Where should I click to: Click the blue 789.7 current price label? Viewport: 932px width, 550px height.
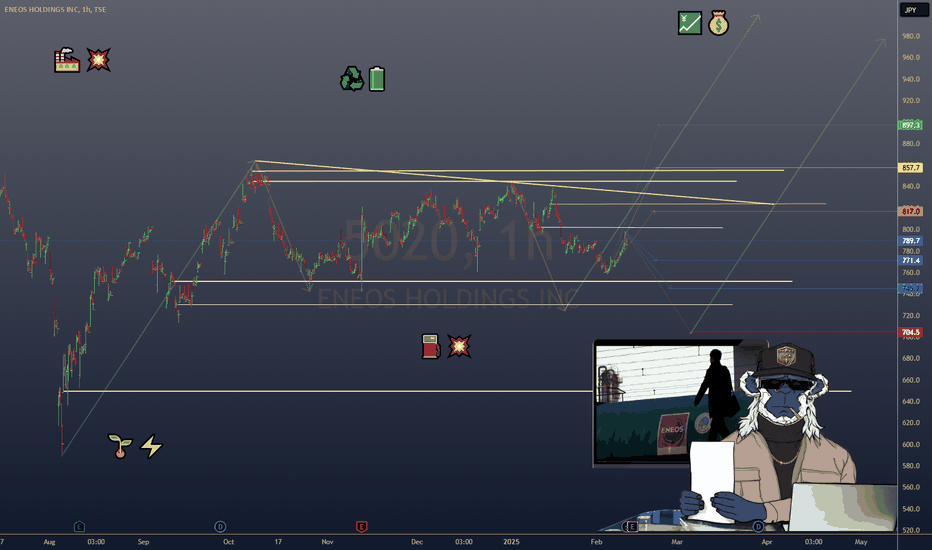coord(911,241)
